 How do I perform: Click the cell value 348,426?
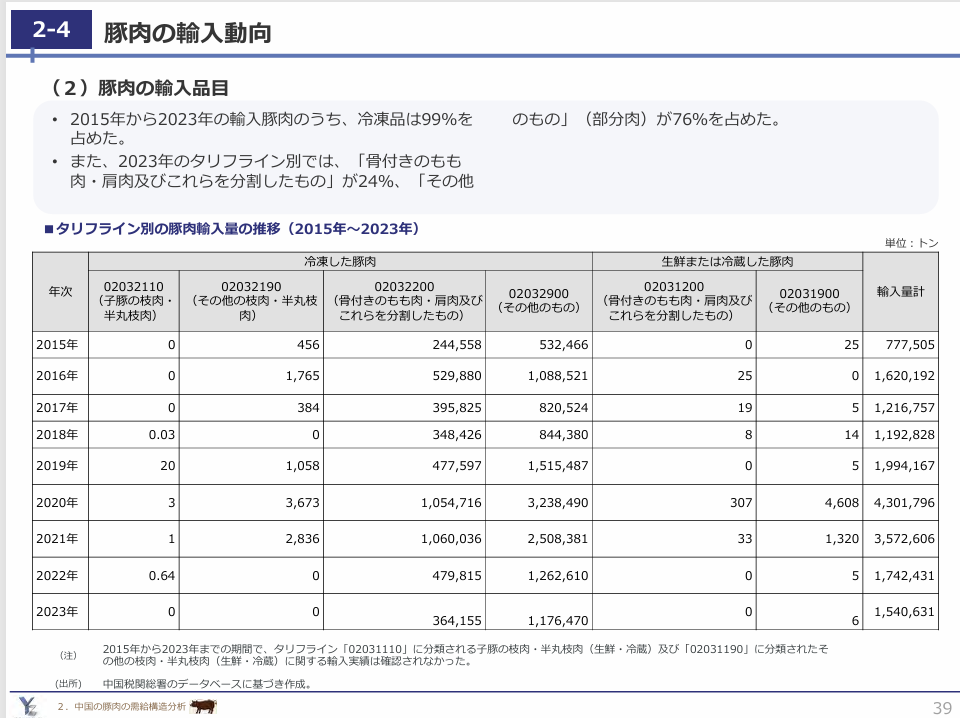(x=457, y=435)
